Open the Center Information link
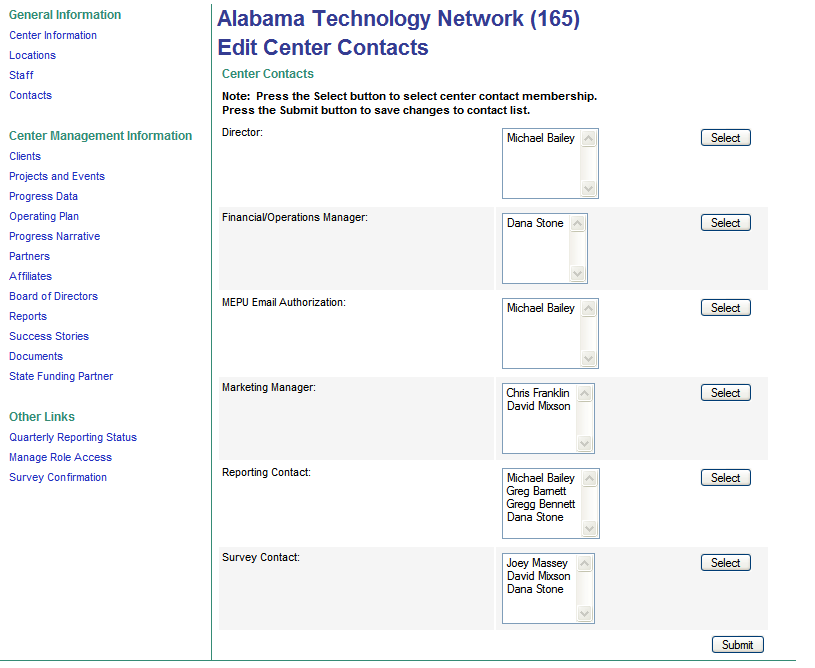The width and height of the screenshot is (815, 668). (x=53, y=35)
